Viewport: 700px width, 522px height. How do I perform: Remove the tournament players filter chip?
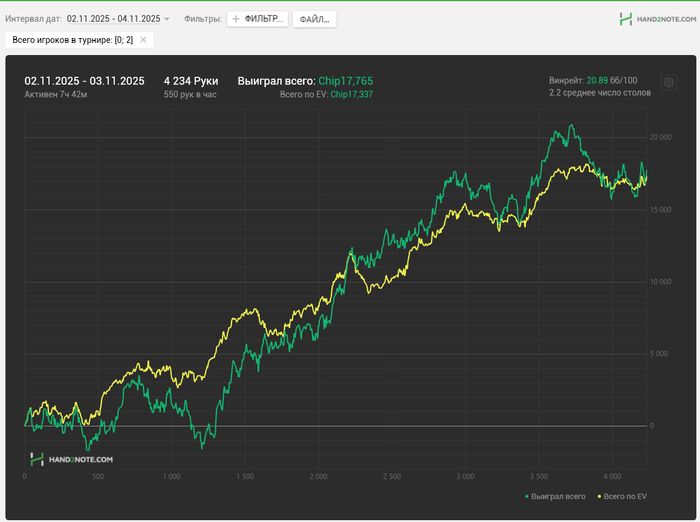click(143, 40)
